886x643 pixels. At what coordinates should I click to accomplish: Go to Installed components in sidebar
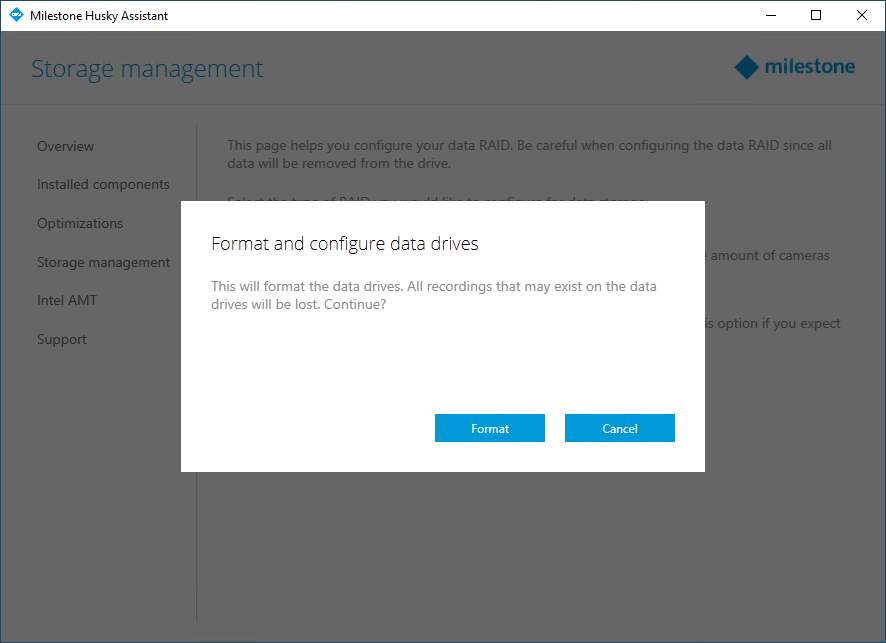tap(103, 185)
